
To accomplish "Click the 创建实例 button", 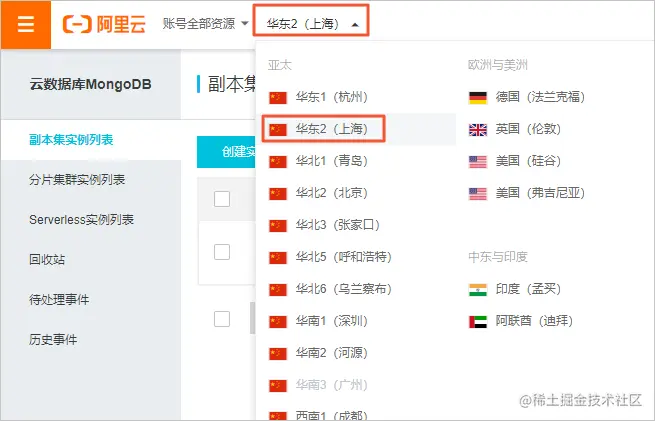I will [226, 152].
